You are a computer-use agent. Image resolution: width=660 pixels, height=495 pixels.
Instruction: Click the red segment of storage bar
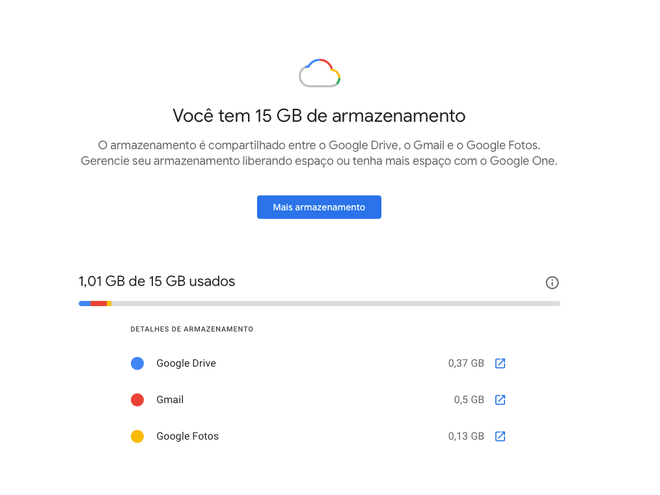pos(98,303)
